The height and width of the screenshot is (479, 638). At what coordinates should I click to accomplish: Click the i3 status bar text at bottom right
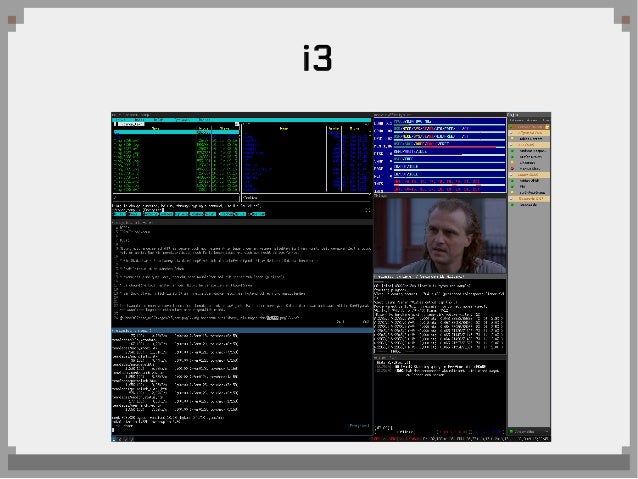pos(460,439)
